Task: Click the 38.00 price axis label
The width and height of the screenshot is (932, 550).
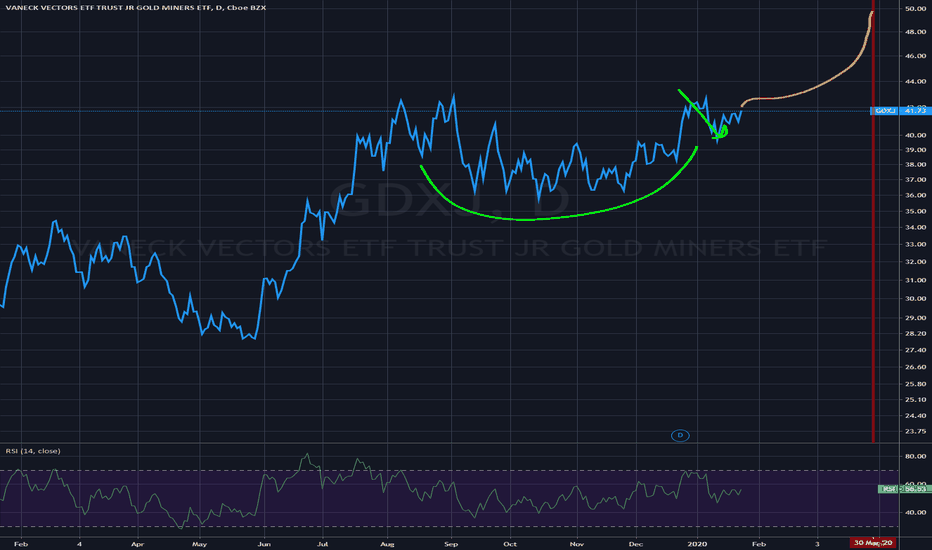Action: click(915, 165)
